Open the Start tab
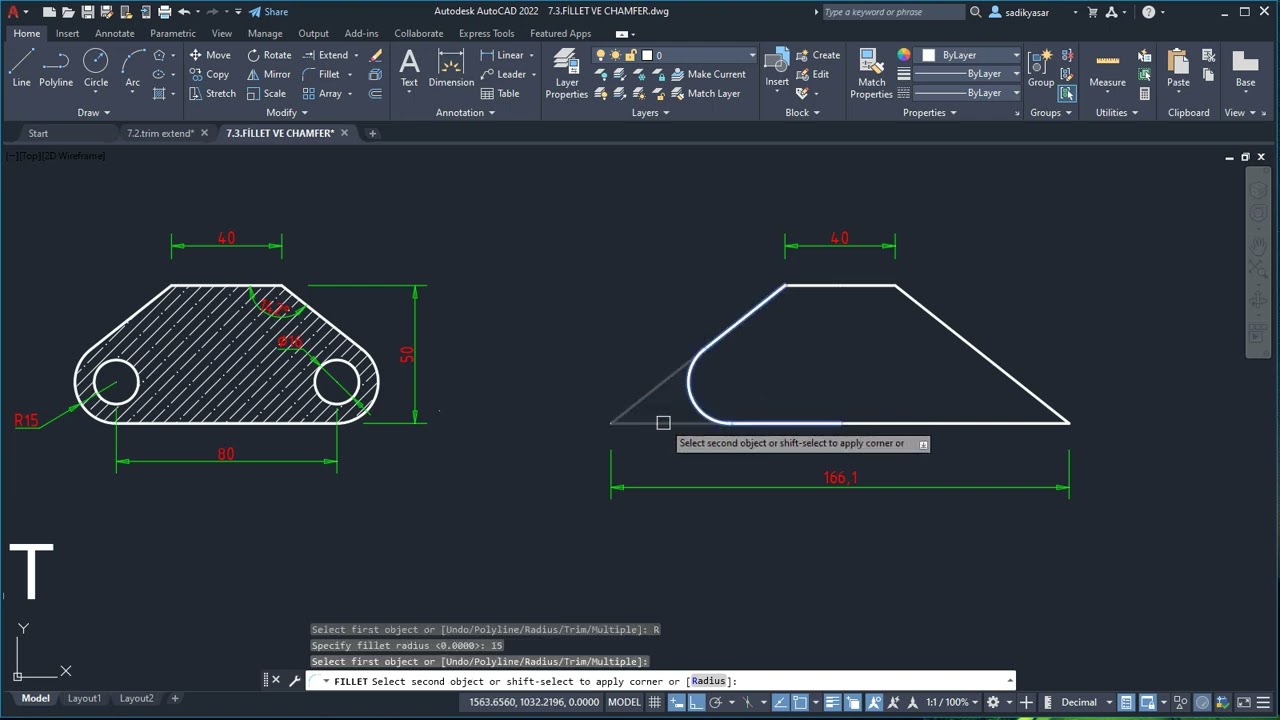This screenshot has width=1280, height=720. point(38,133)
